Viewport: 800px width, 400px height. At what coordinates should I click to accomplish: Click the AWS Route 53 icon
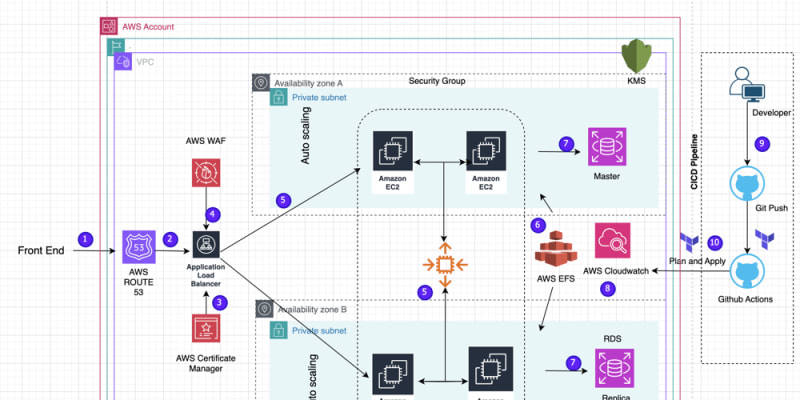(x=138, y=247)
